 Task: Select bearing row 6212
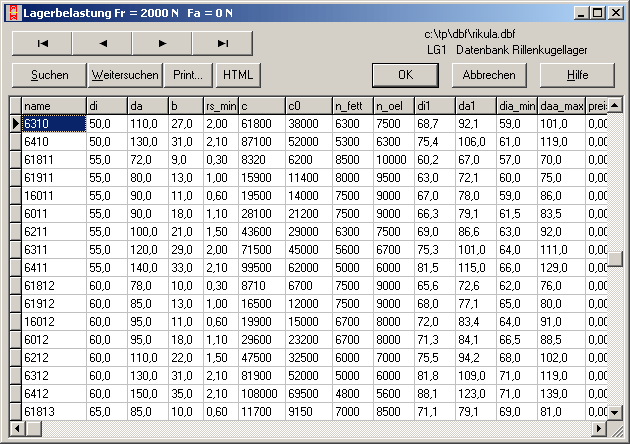(x=54, y=357)
